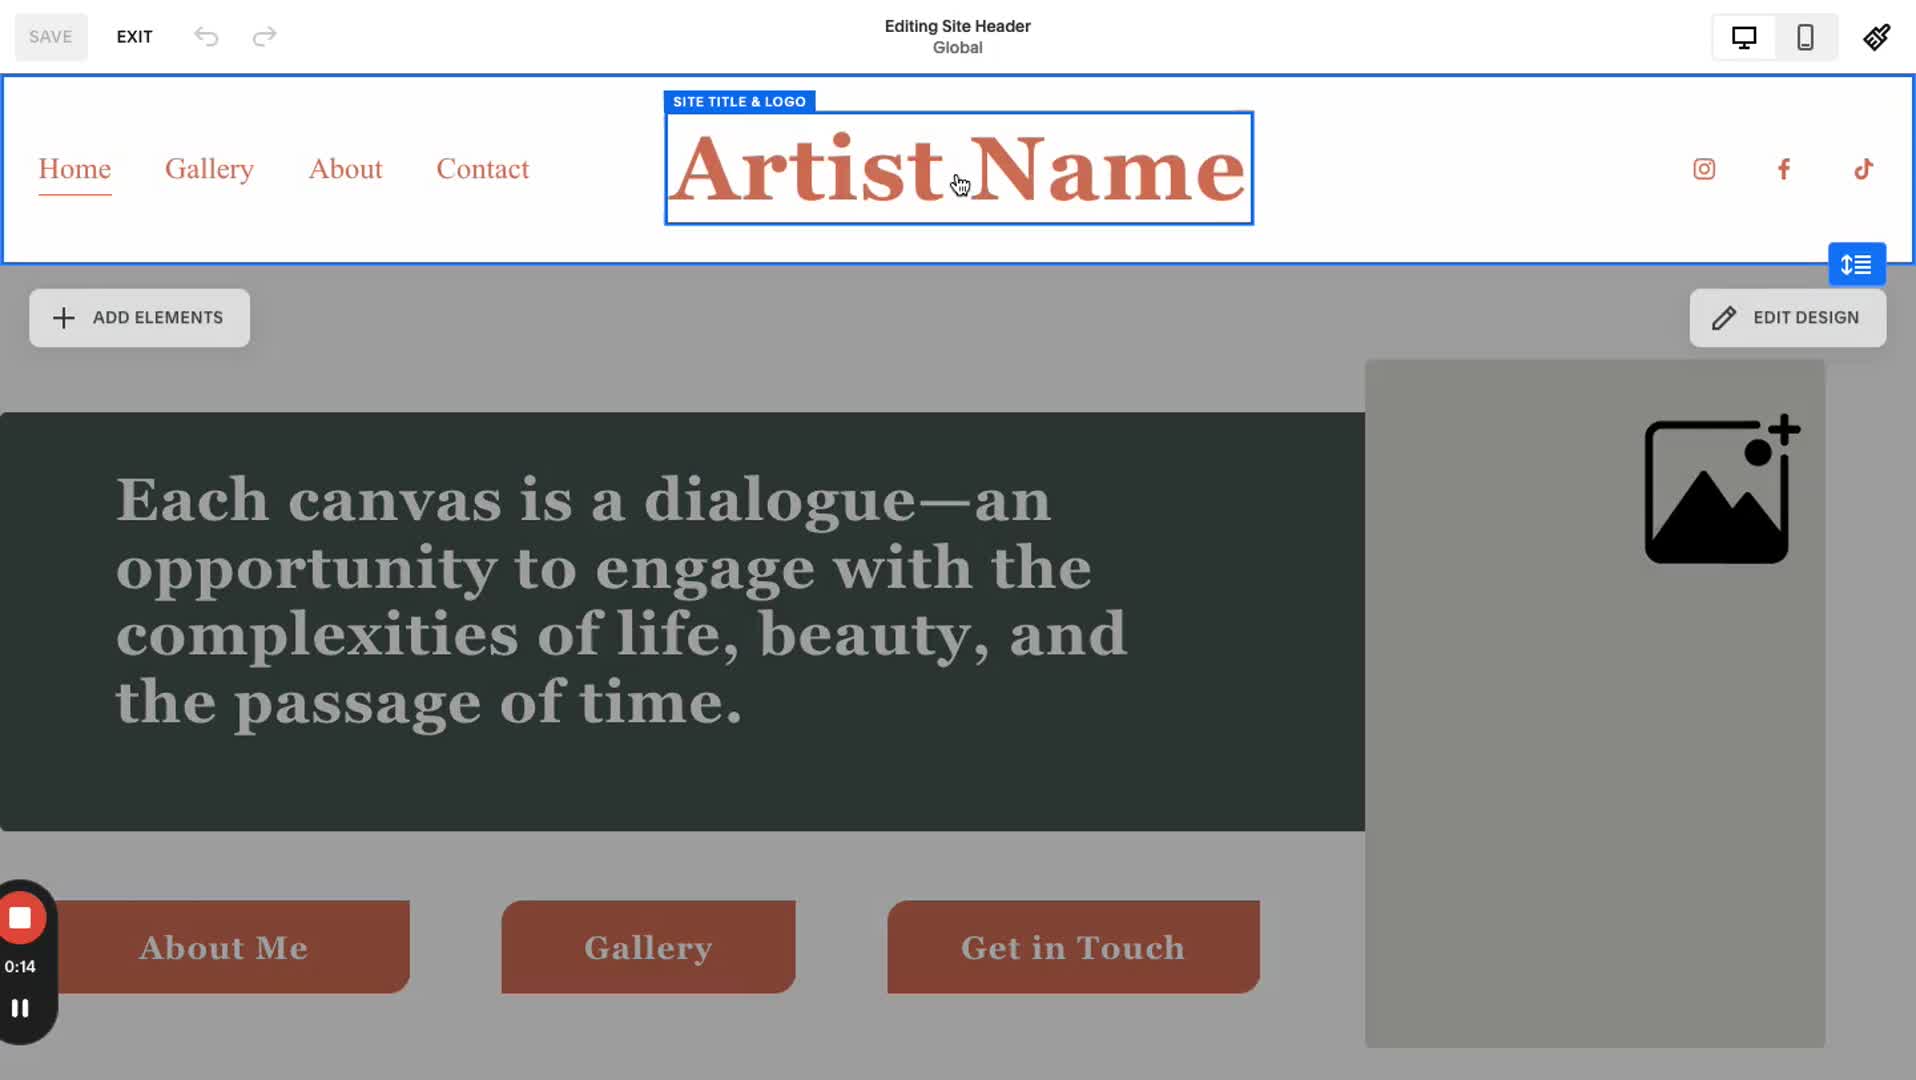Click the Editing Site Header title
Image resolution: width=1916 pixels, height=1080 pixels.
957,26
